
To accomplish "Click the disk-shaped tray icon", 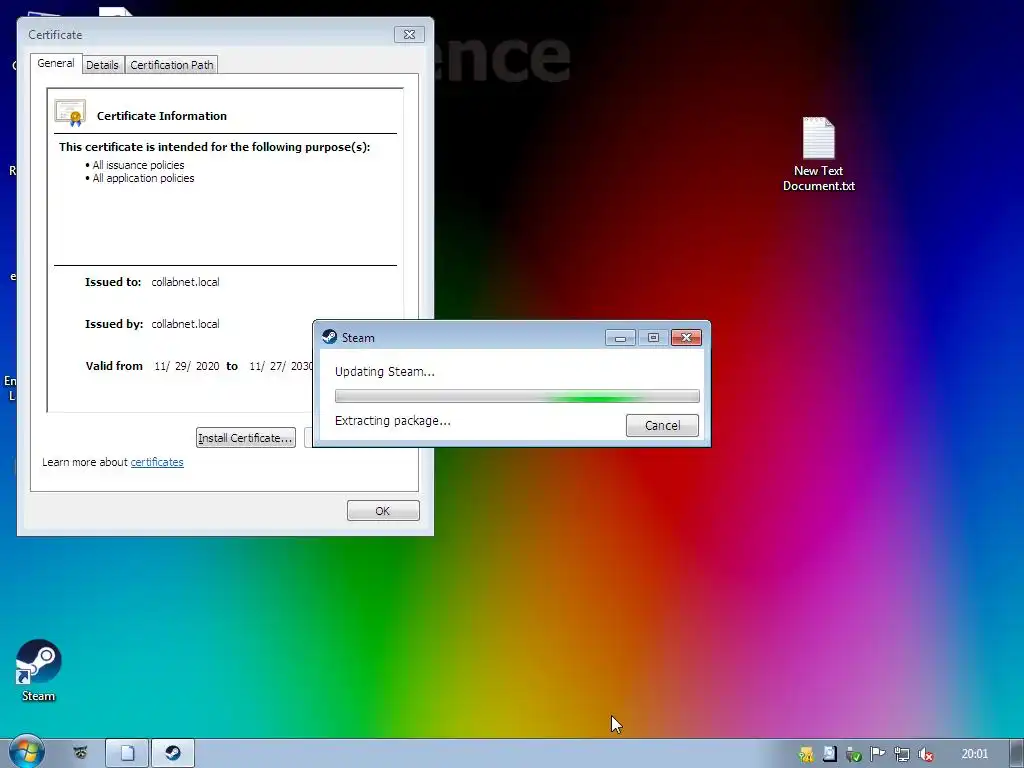I will (829, 754).
